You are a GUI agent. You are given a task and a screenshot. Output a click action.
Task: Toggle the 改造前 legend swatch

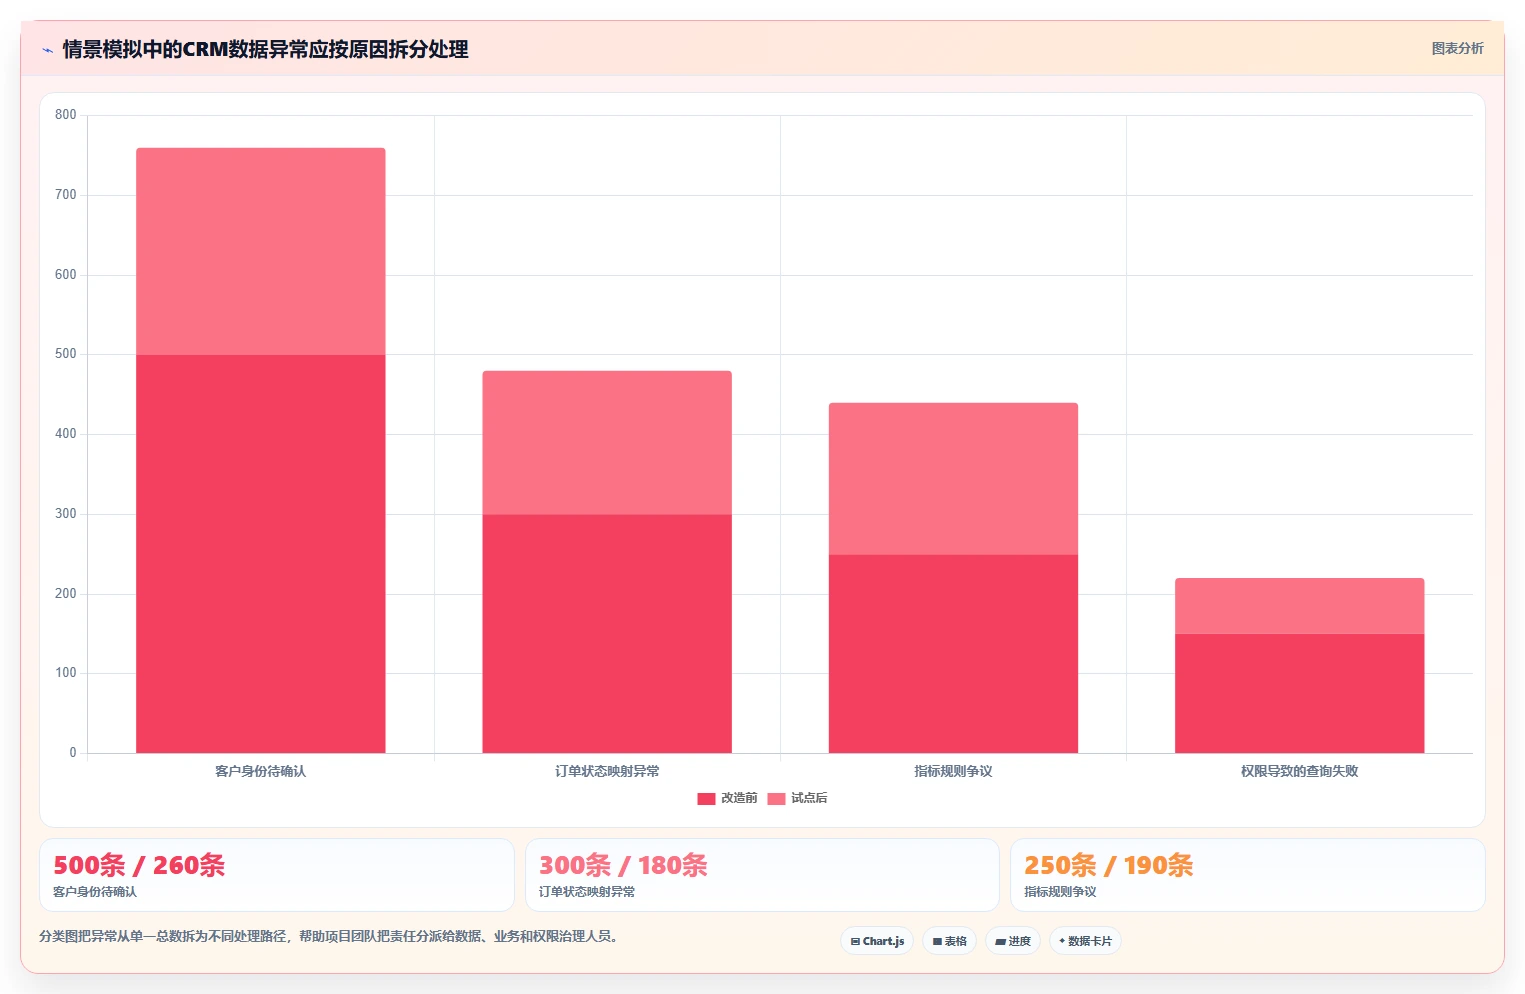[x=706, y=798]
